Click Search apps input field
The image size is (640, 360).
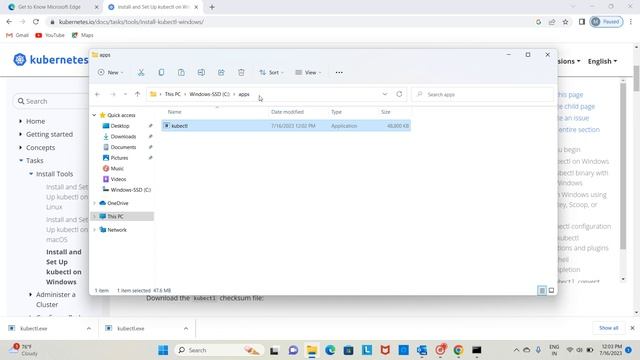483,94
